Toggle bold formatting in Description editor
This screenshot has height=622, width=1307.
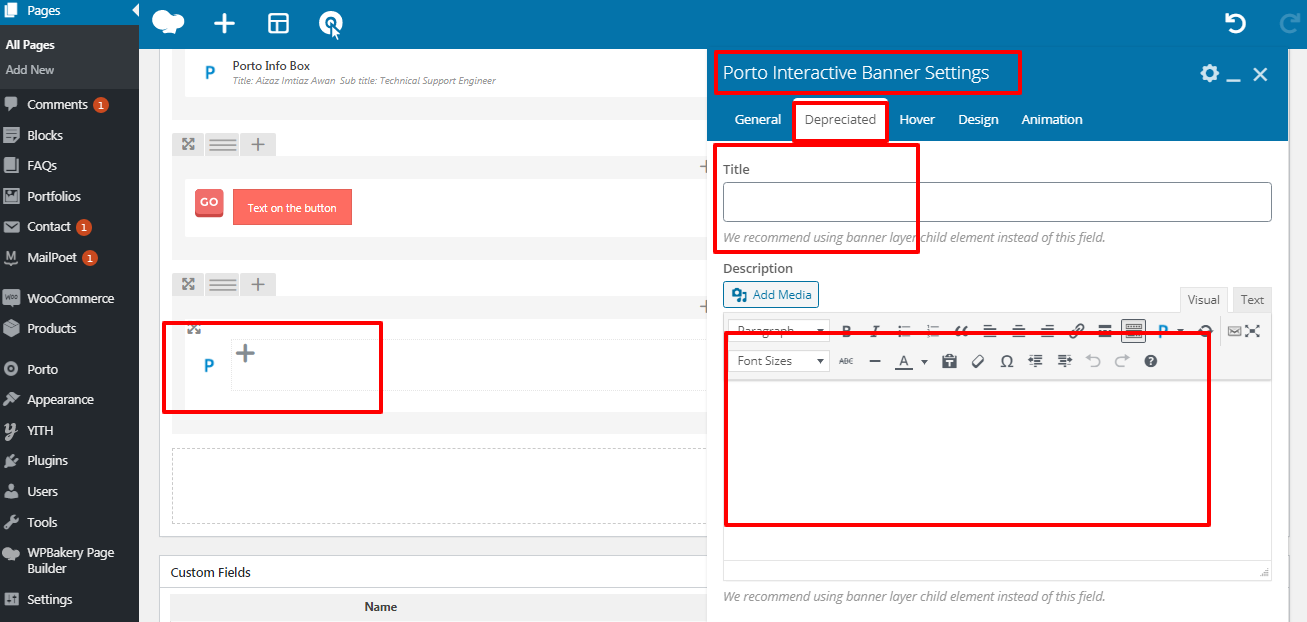pyautogui.click(x=846, y=331)
